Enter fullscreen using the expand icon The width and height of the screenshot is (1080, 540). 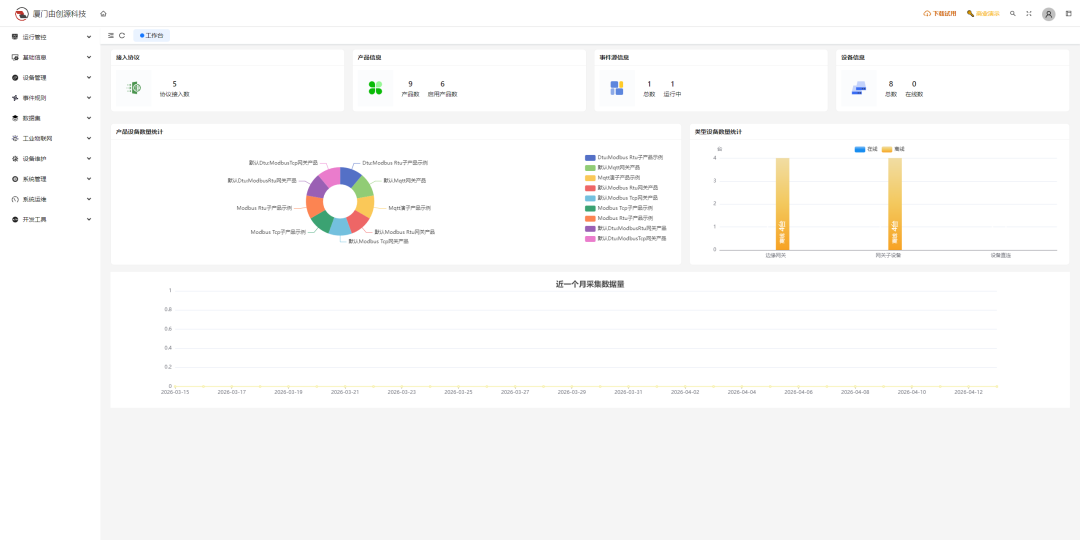click(x=1028, y=14)
